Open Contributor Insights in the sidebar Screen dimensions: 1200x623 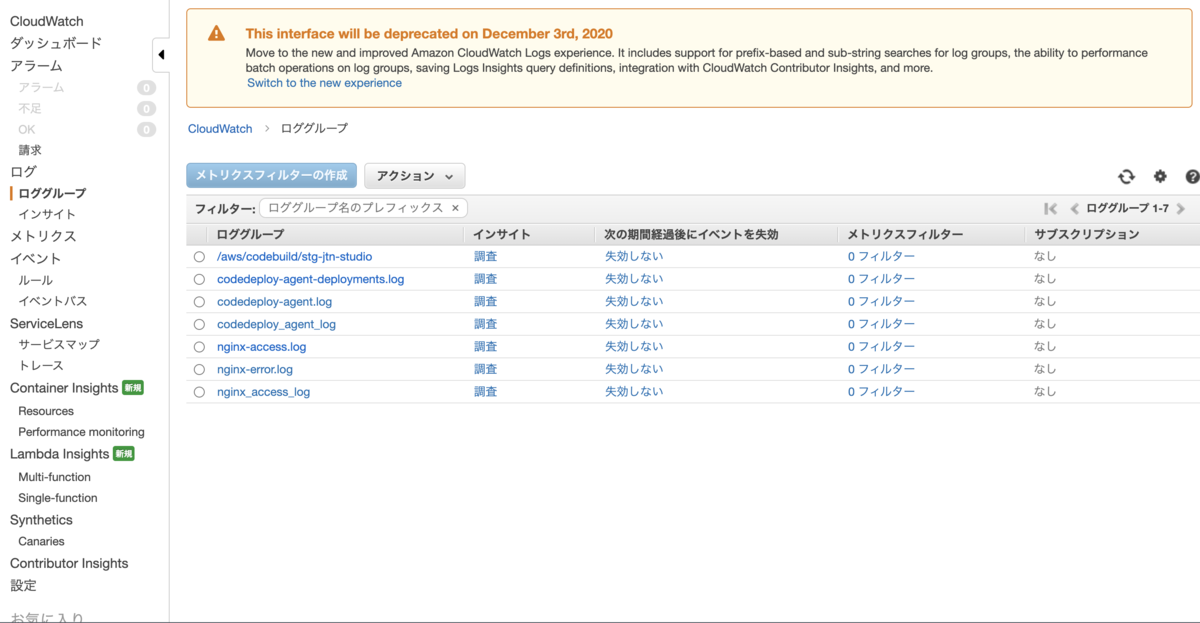click(69, 563)
